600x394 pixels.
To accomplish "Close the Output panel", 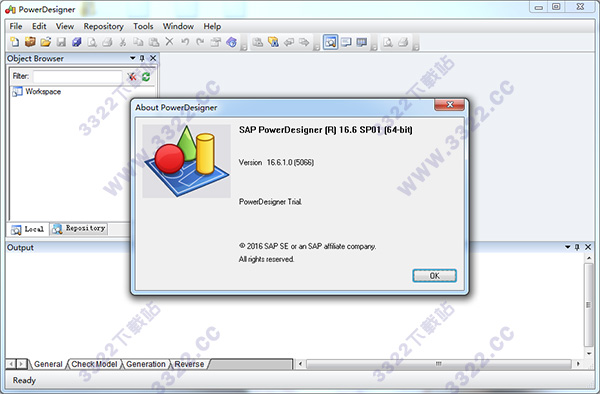I will pos(588,247).
